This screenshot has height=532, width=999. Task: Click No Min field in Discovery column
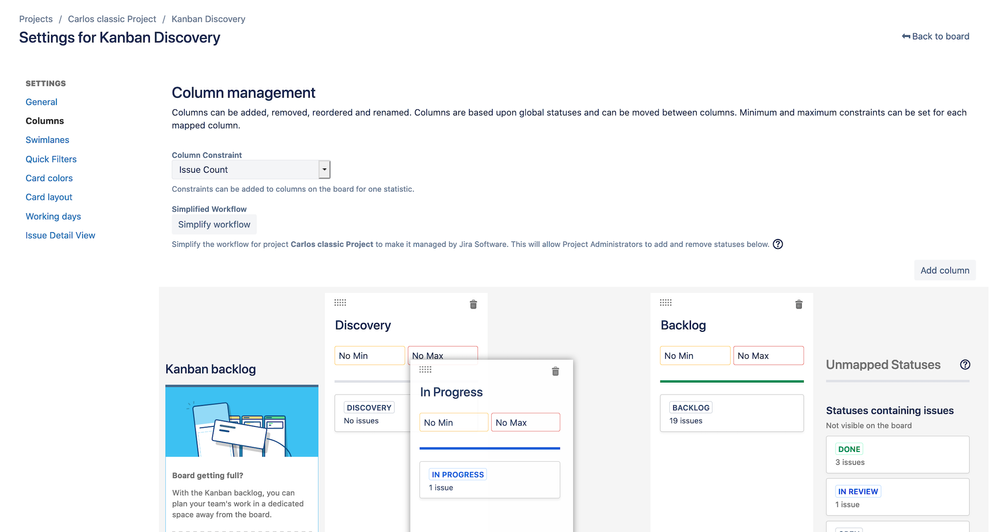tap(370, 356)
